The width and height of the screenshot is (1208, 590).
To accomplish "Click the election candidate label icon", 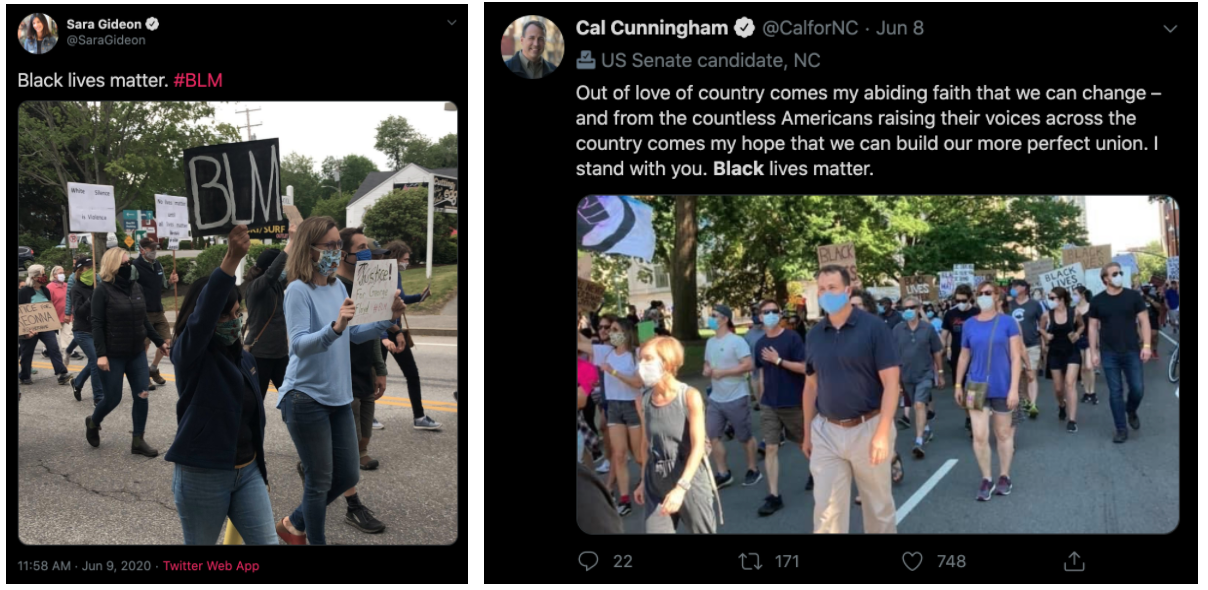I will [585, 61].
